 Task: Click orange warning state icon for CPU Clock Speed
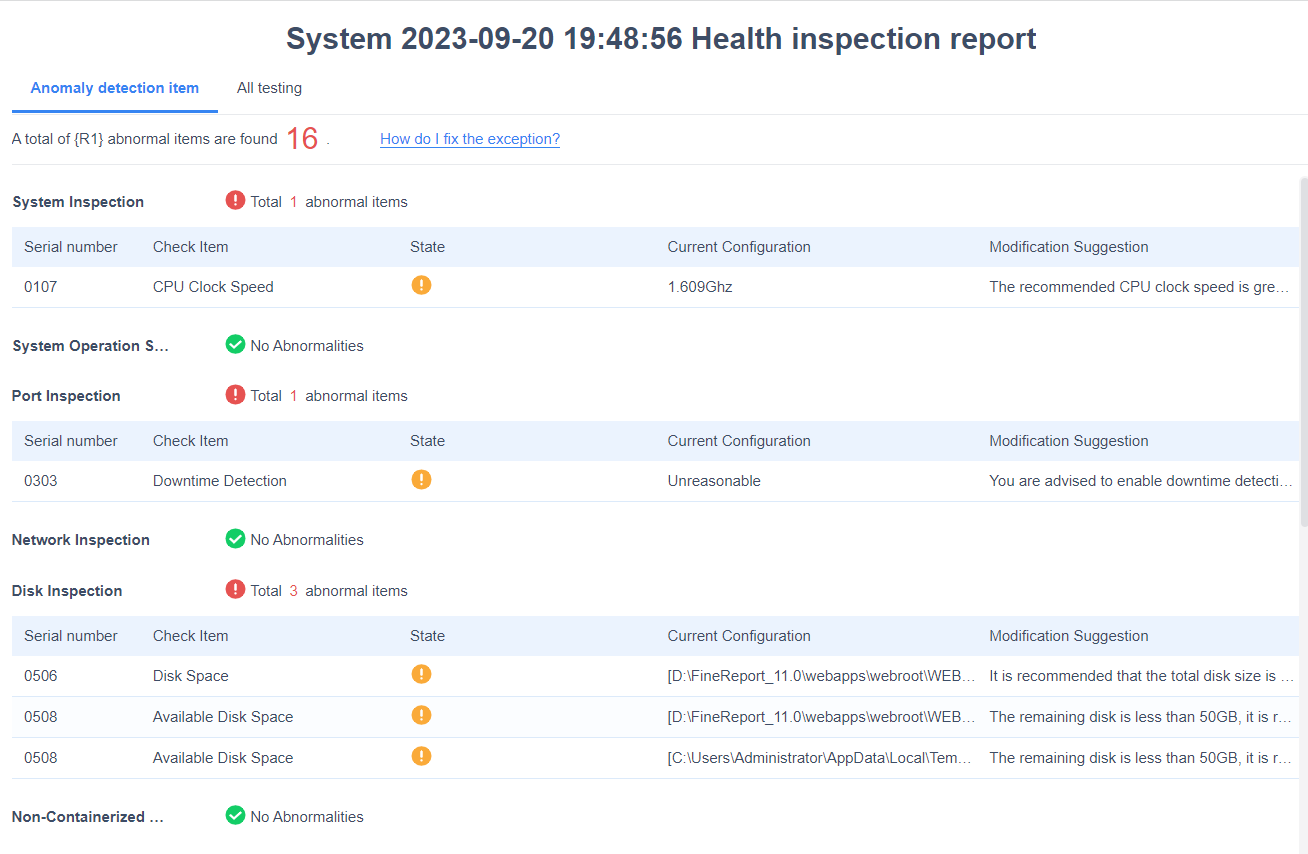point(421,285)
